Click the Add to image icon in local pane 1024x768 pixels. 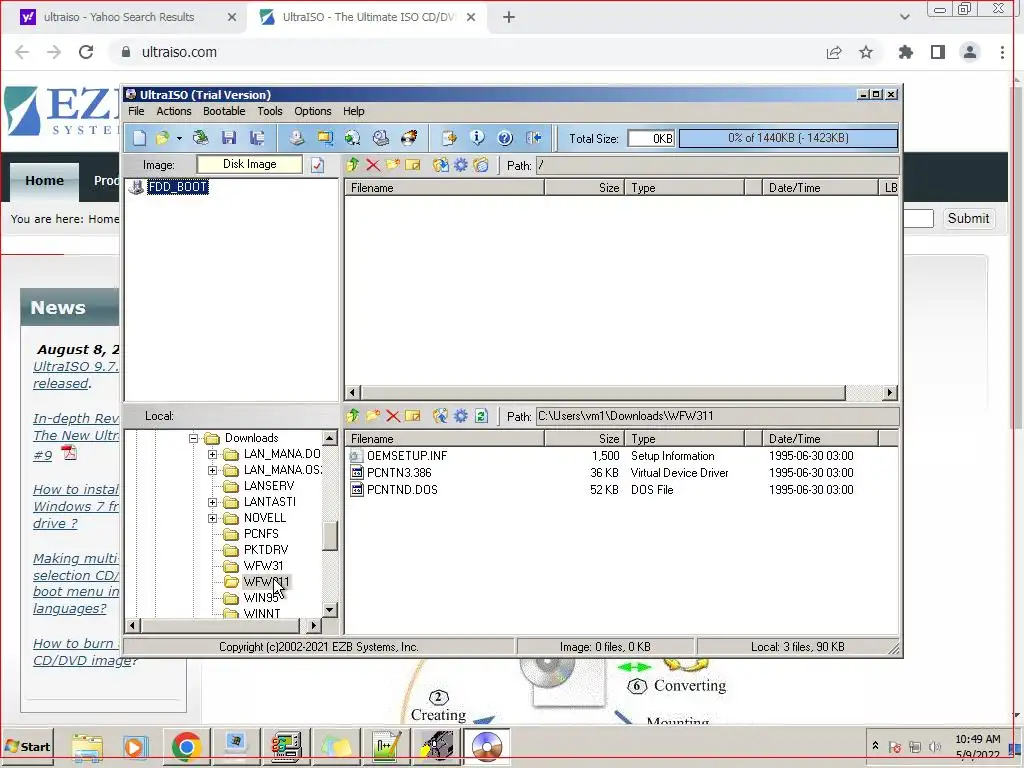click(441, 416)
